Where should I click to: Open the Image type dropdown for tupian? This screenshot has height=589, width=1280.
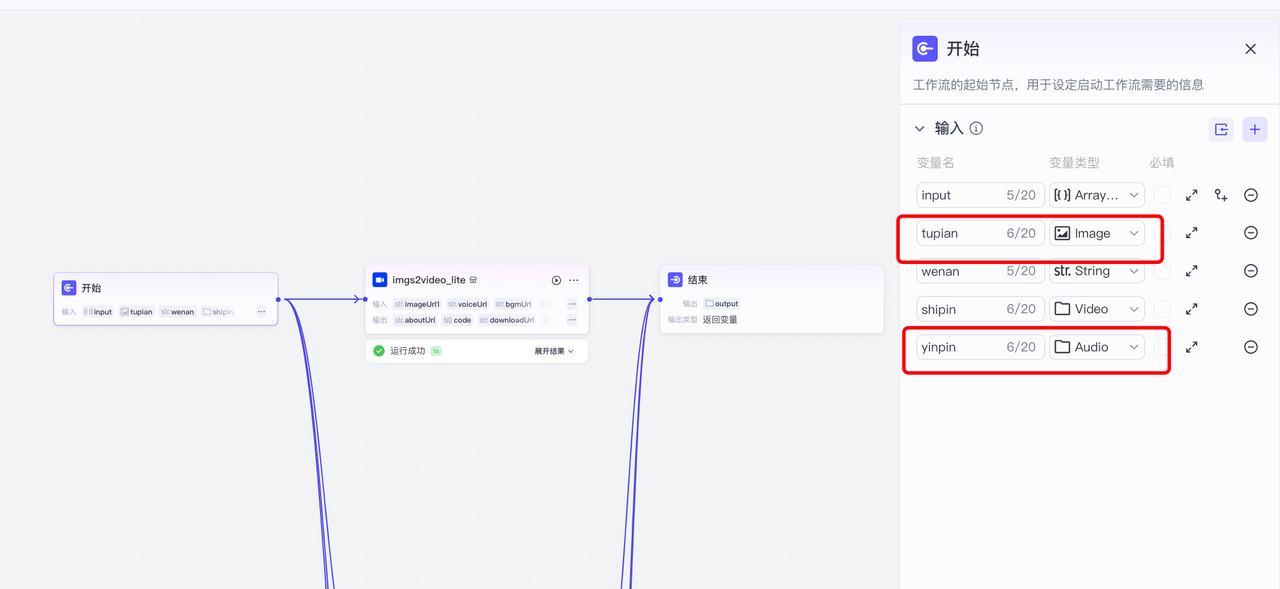(x=1097, y=232)
